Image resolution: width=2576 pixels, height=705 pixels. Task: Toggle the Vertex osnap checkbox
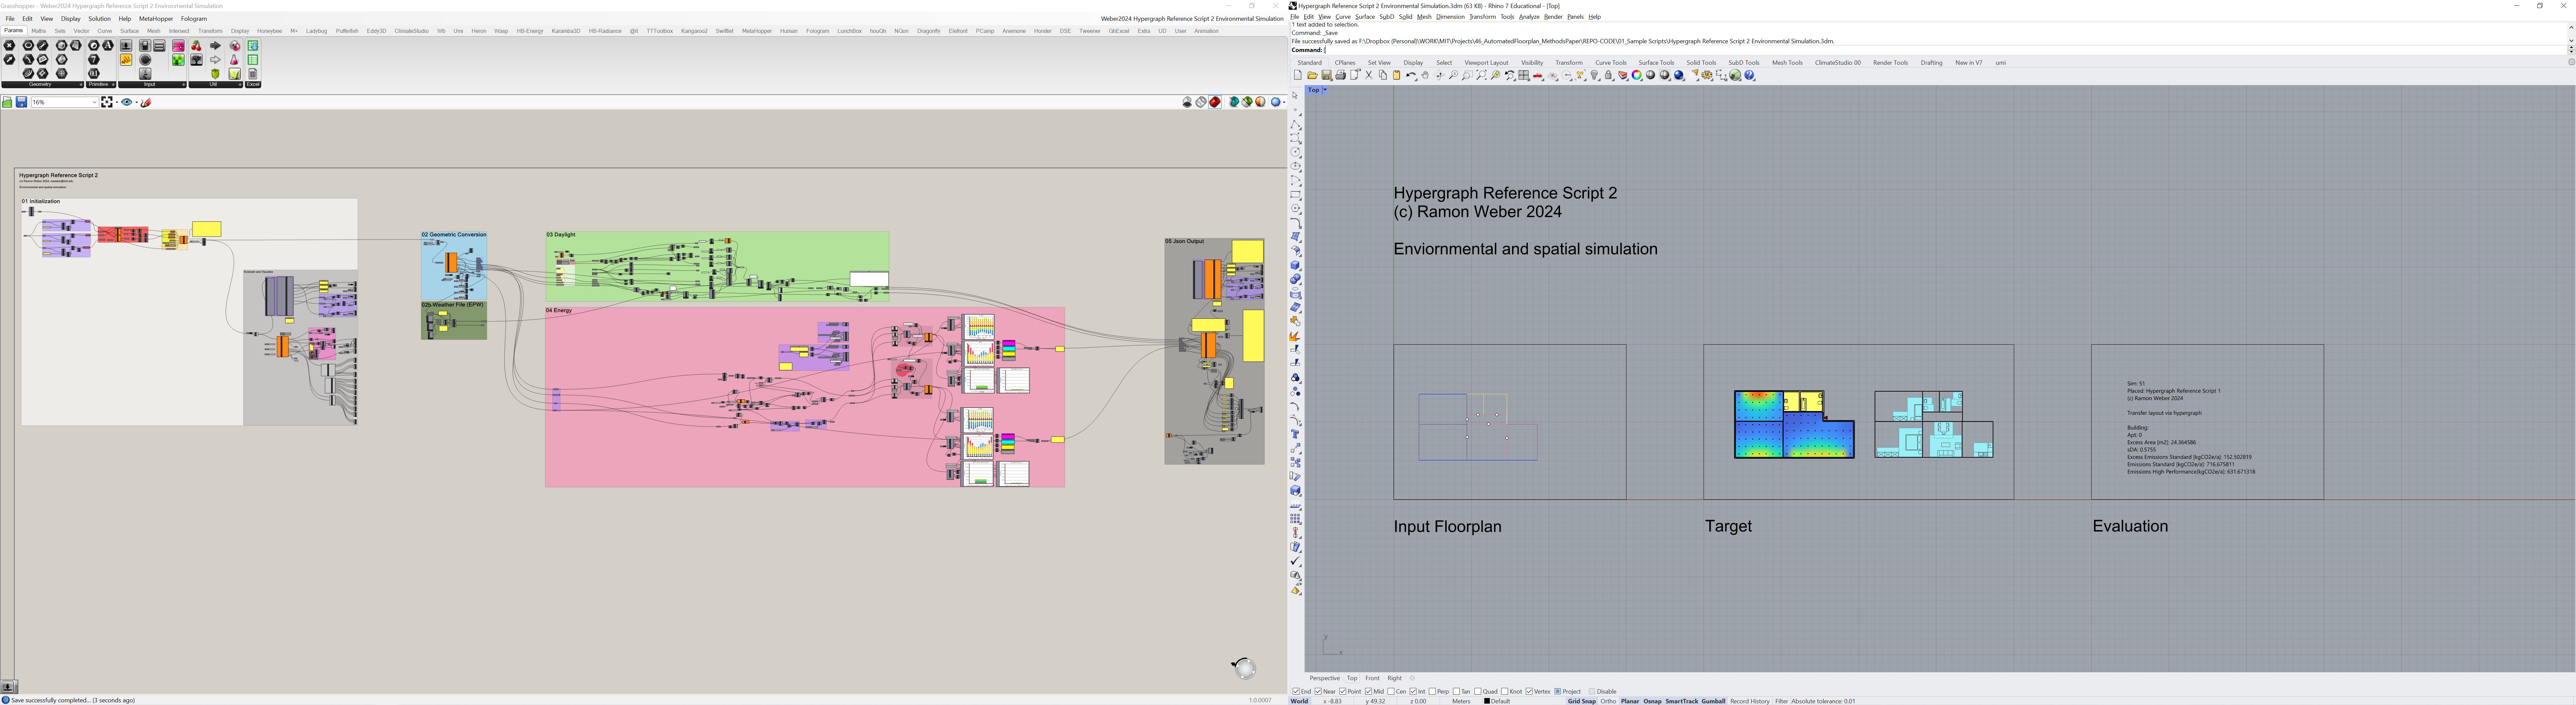[1529, 691]
